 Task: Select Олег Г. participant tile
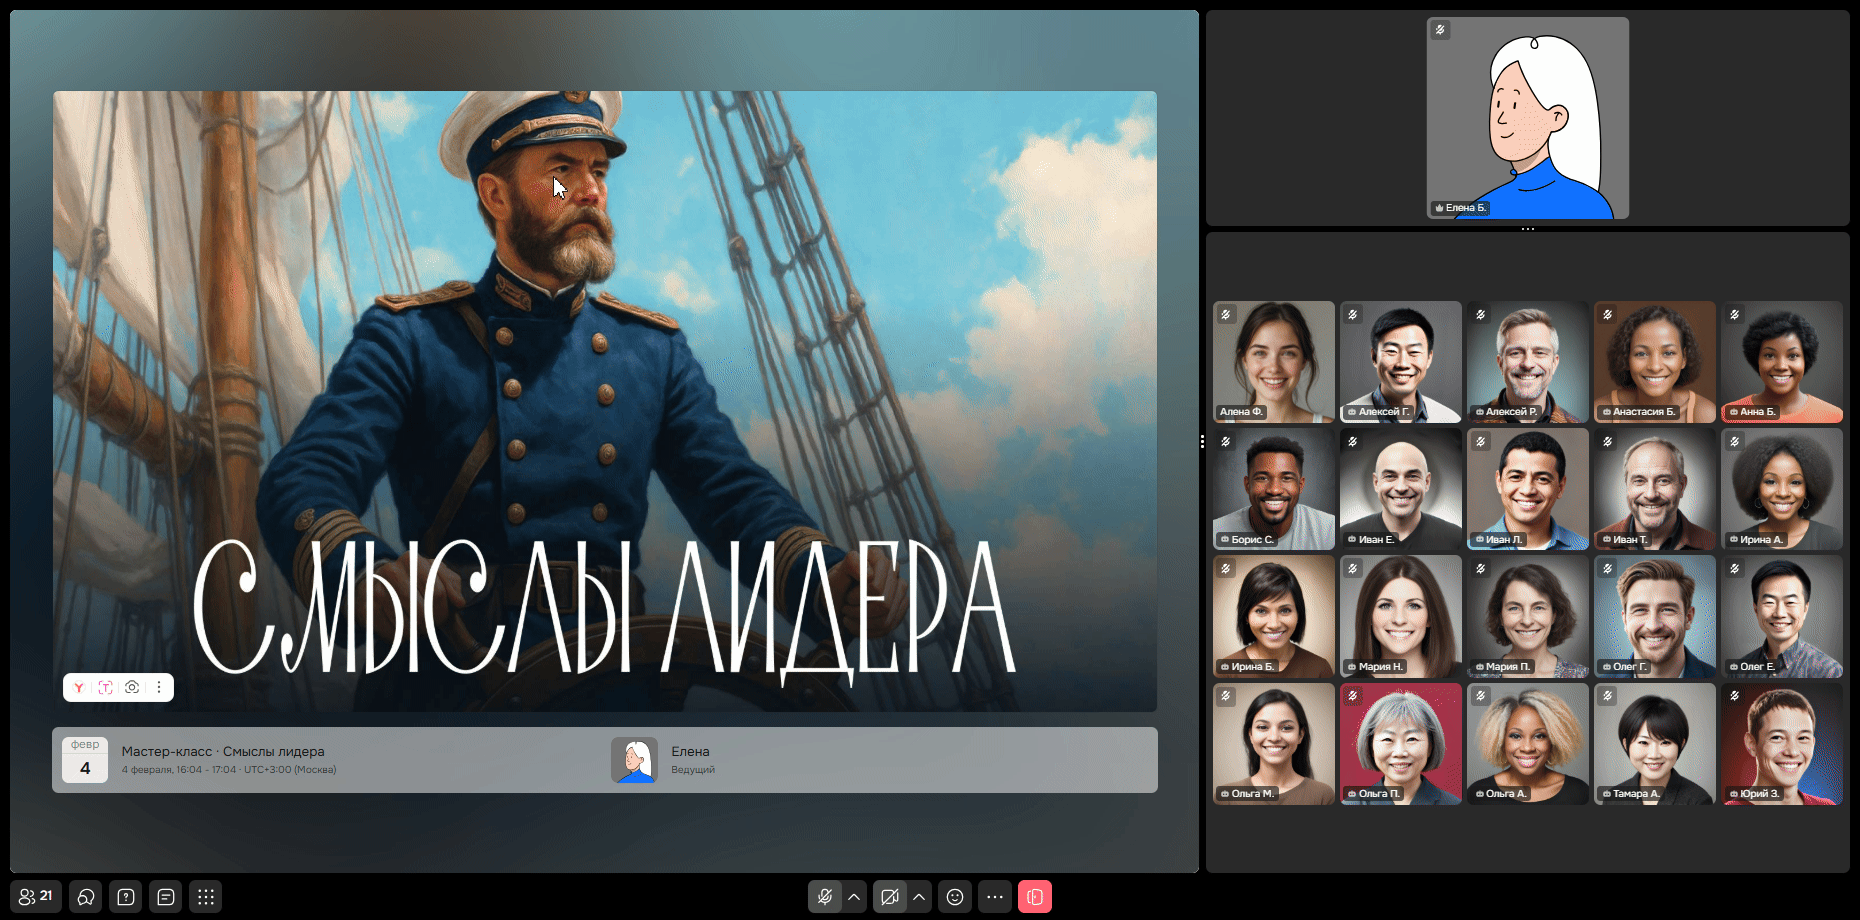pyautogui.click(x=1655, y=616)
